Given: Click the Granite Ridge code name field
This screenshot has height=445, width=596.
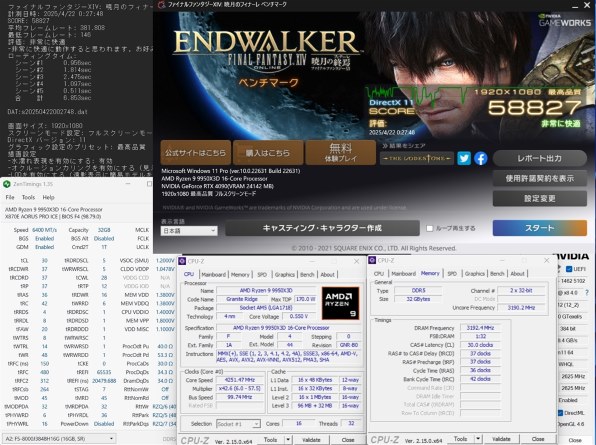Looking at the screenshot, I should 242,299.
